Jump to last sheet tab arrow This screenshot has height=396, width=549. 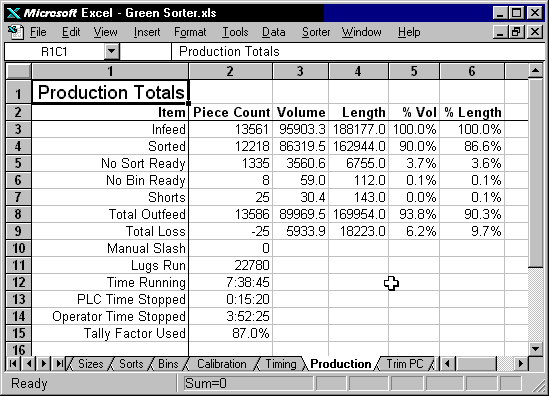click(x=59, y=364)
